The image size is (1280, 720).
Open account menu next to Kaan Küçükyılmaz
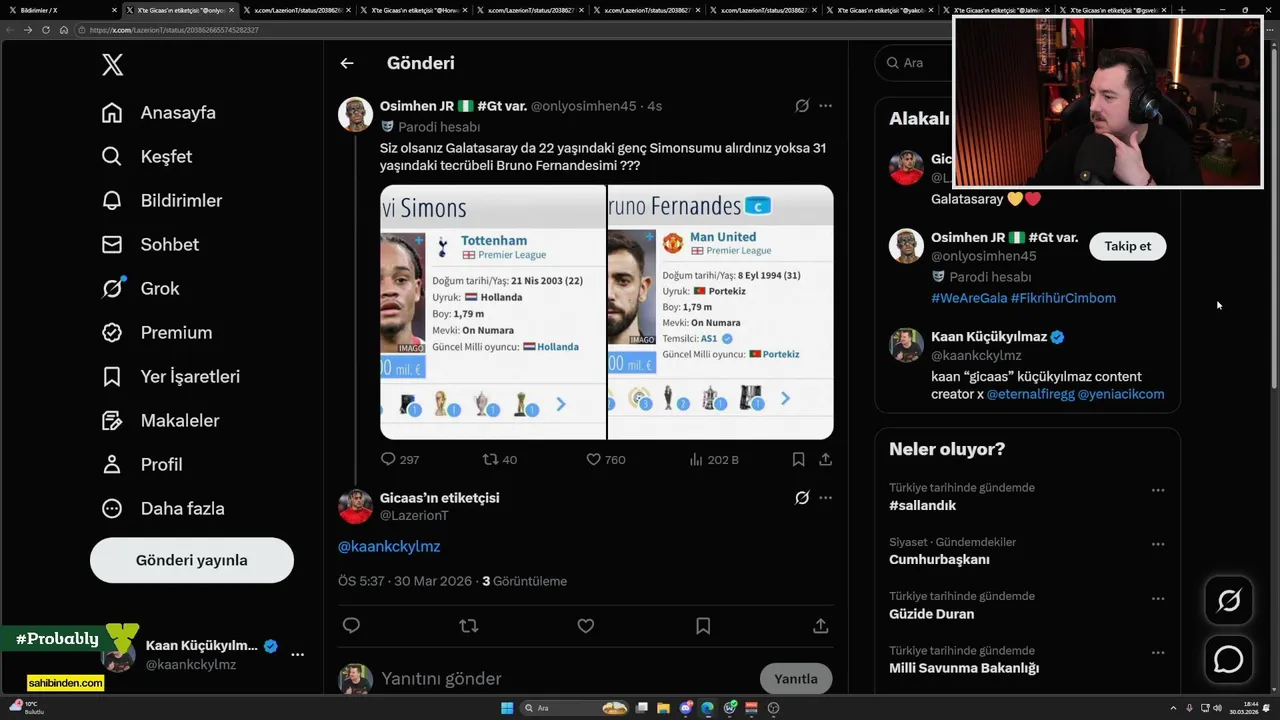pos(297,654)
